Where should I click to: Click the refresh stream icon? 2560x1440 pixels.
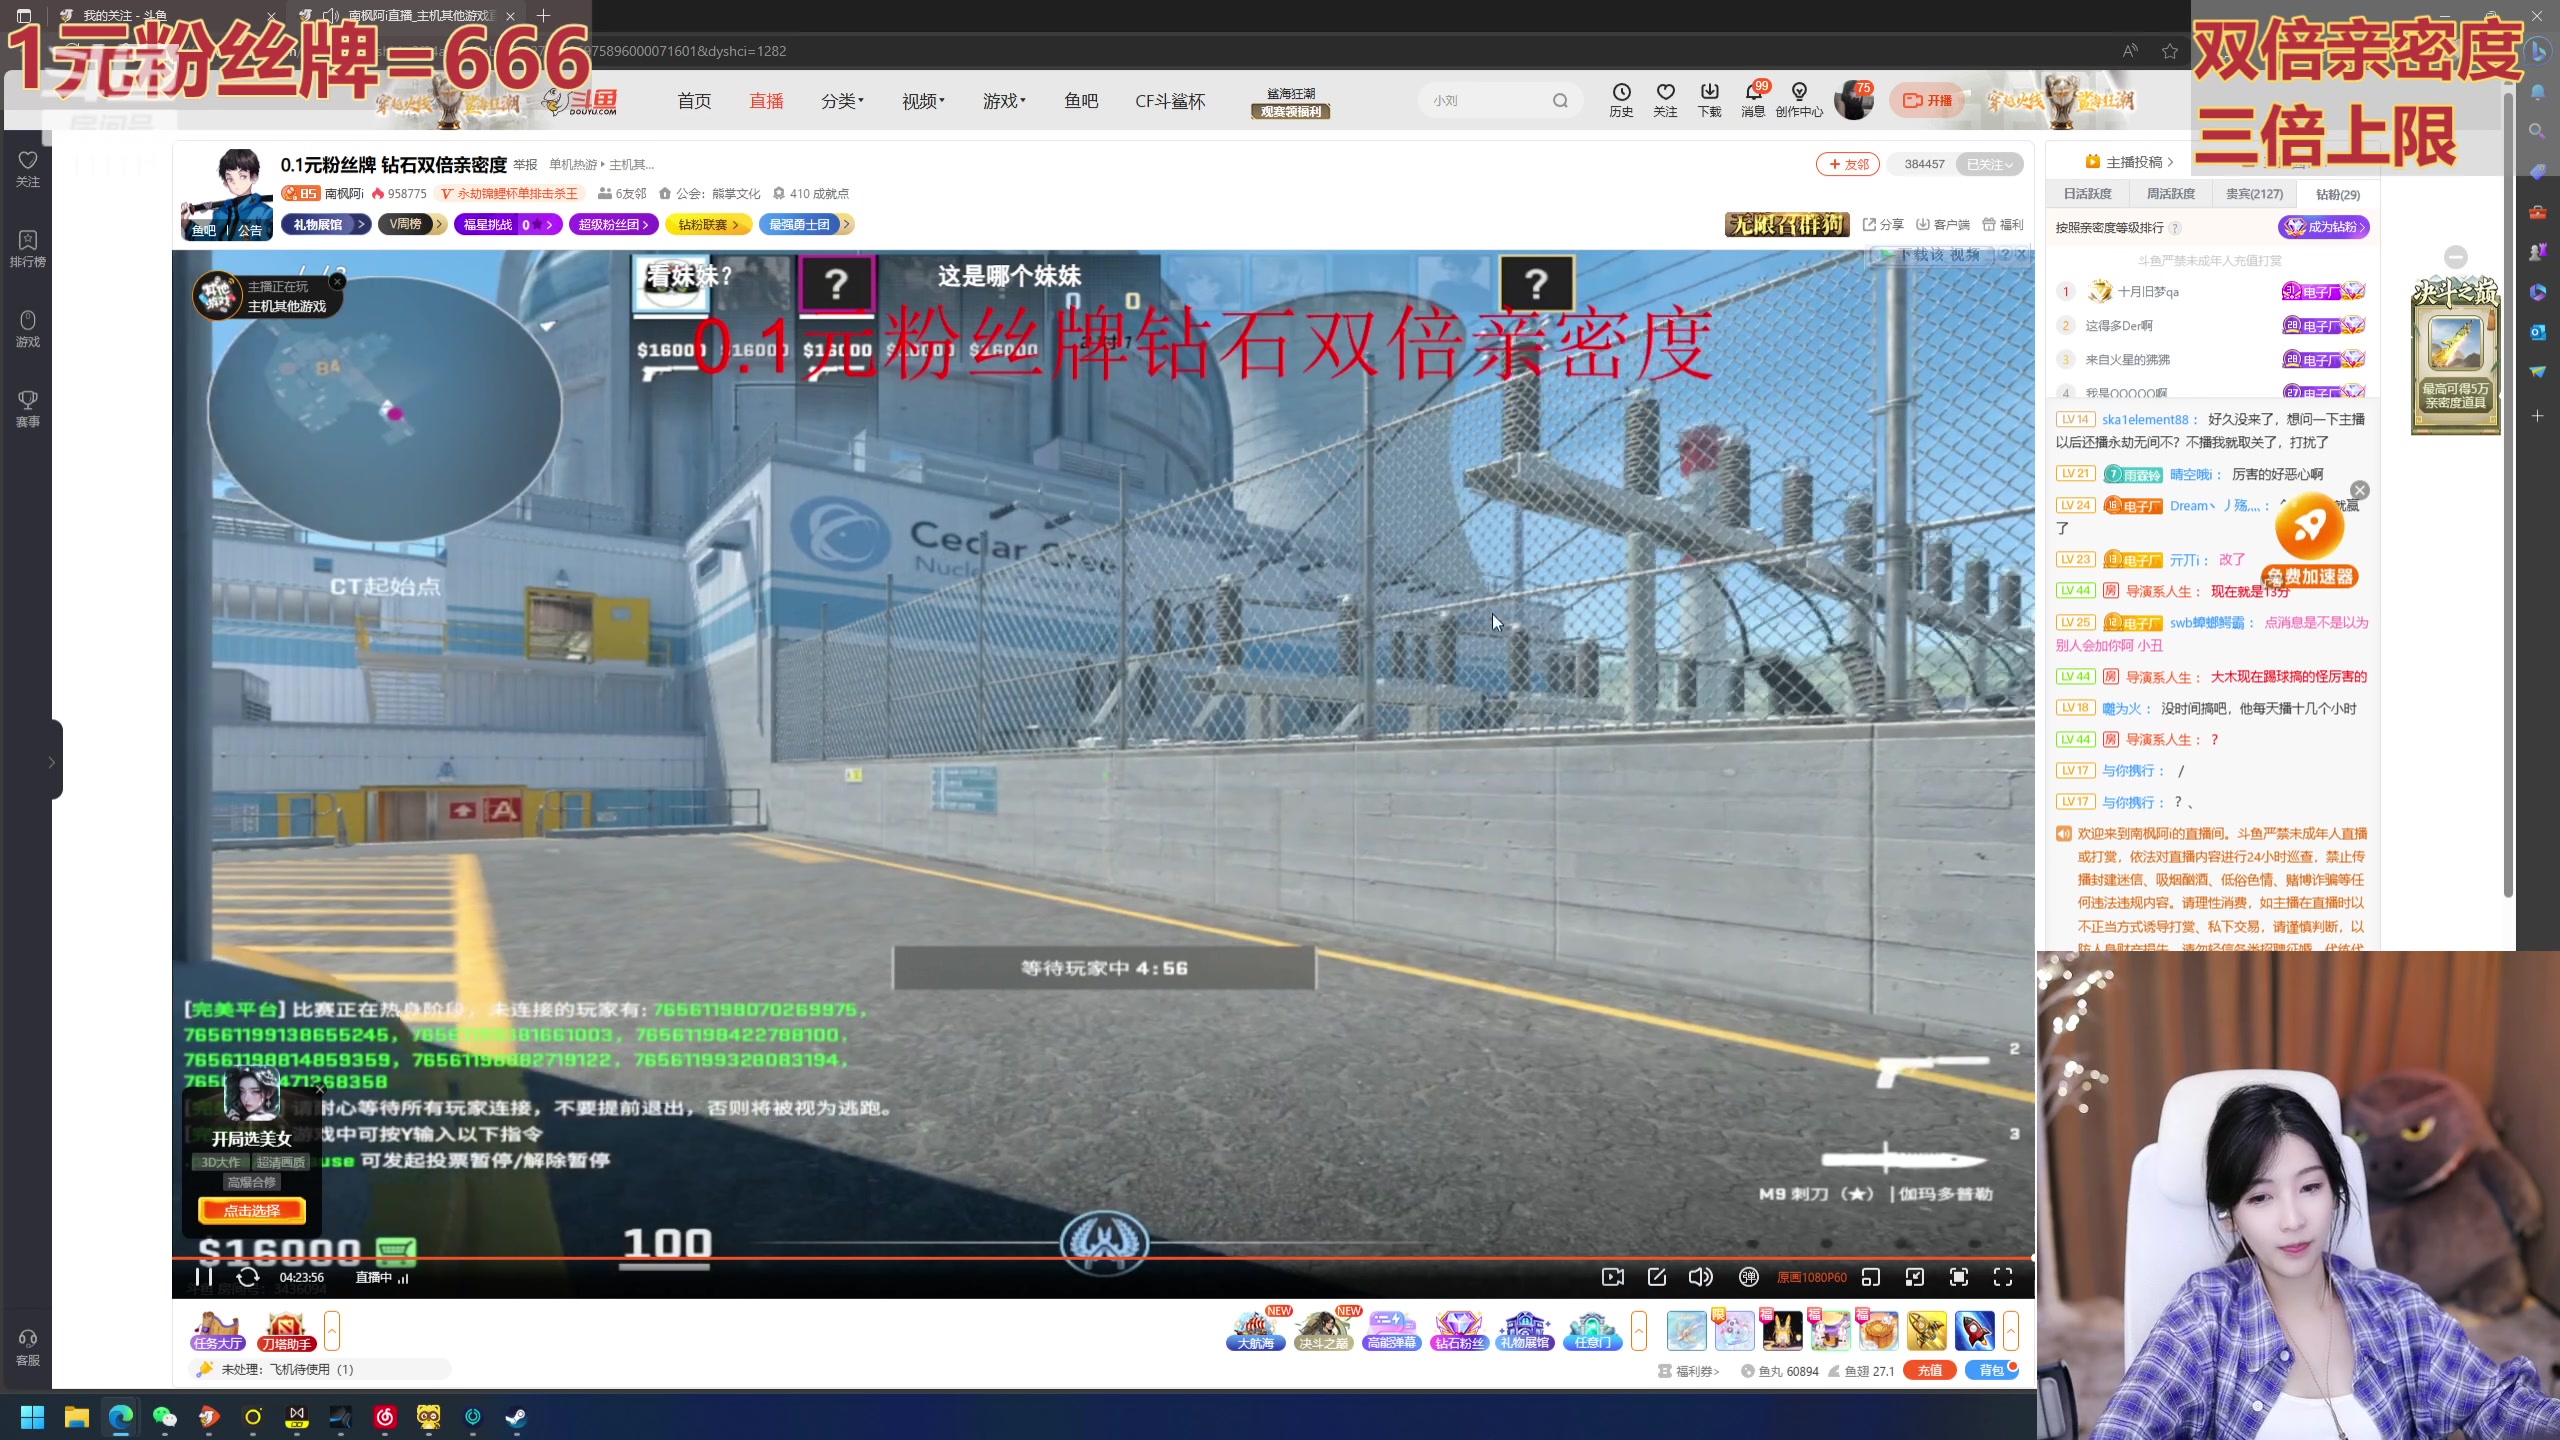point(247,1276)
